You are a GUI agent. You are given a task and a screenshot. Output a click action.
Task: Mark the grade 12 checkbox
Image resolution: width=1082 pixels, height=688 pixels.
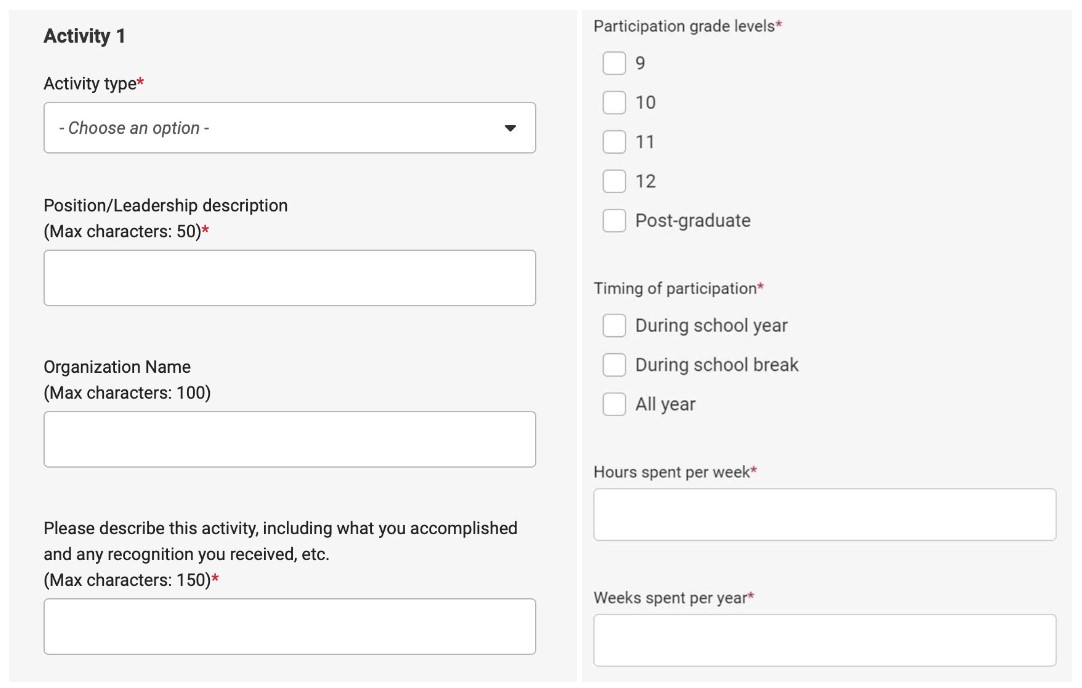click(x=614, y=181)
